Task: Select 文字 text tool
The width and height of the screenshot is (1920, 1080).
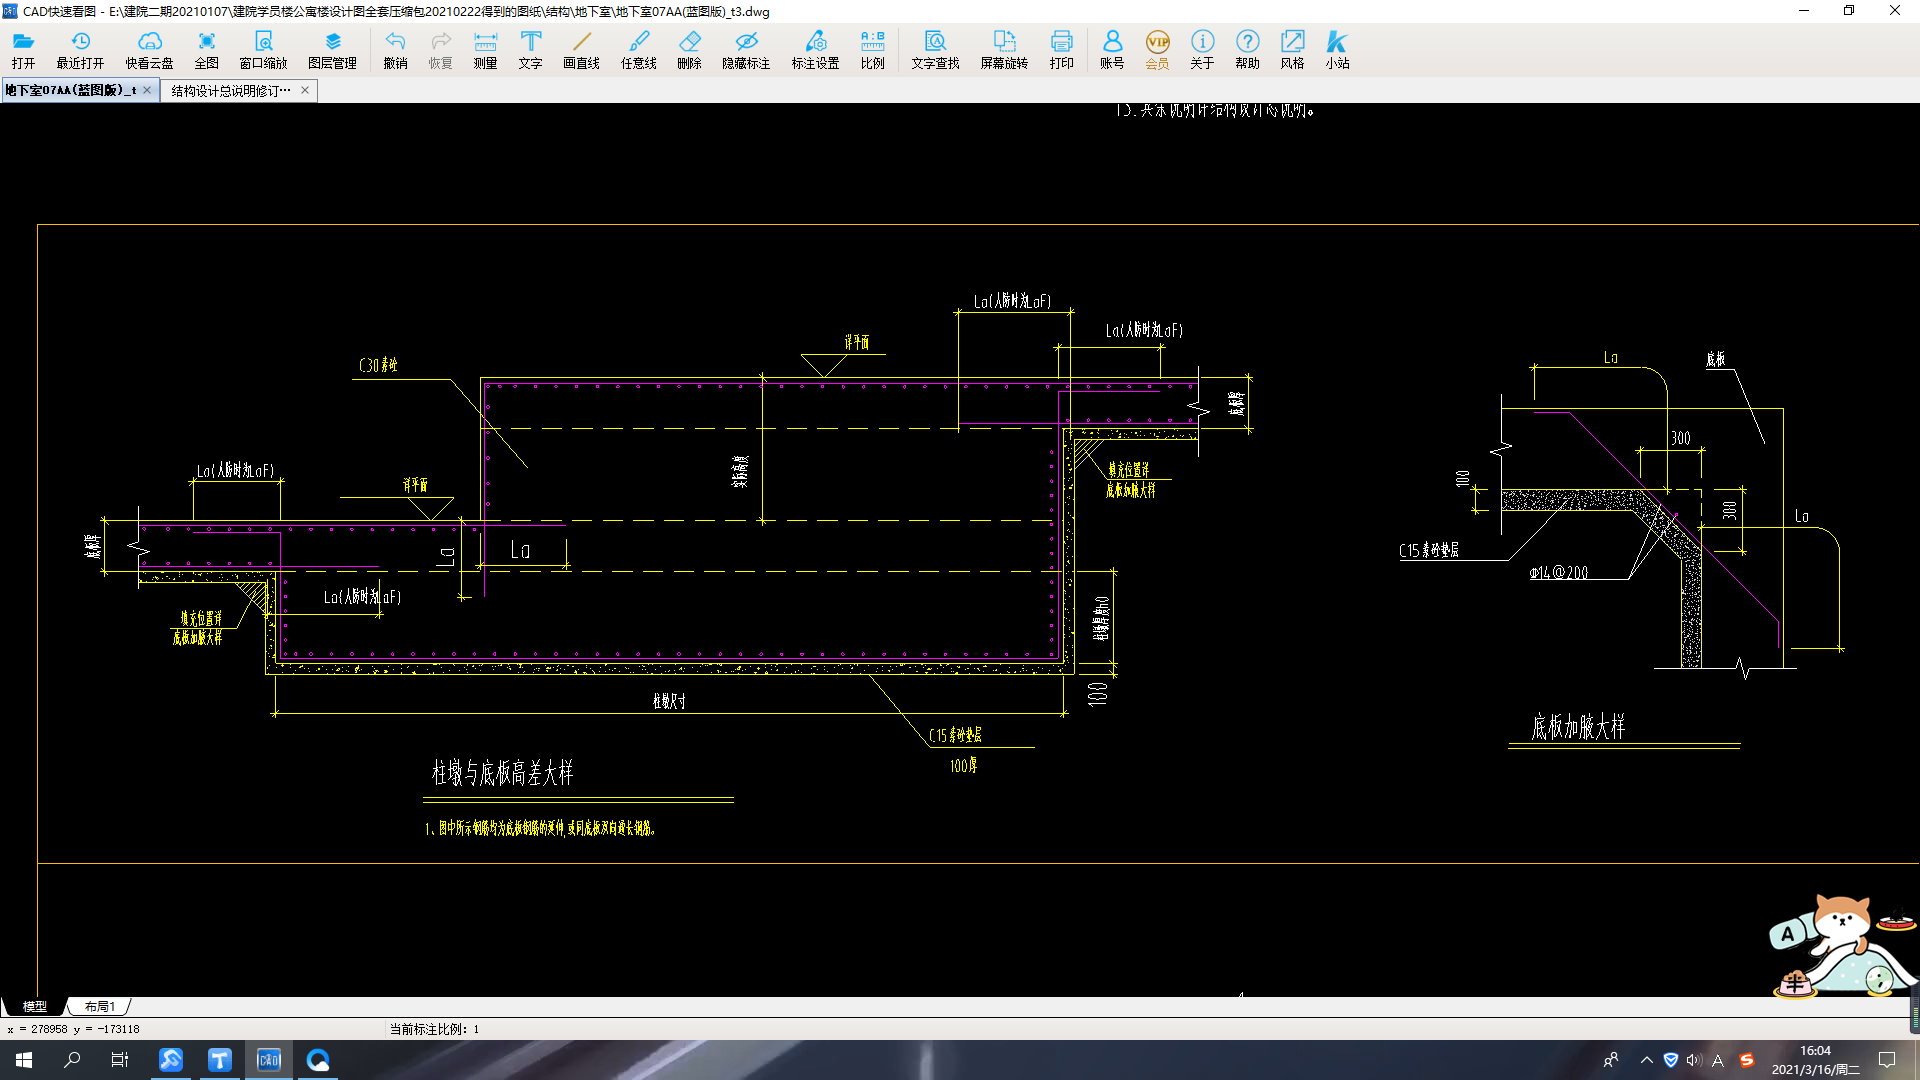Action: [x=530, y=50]
